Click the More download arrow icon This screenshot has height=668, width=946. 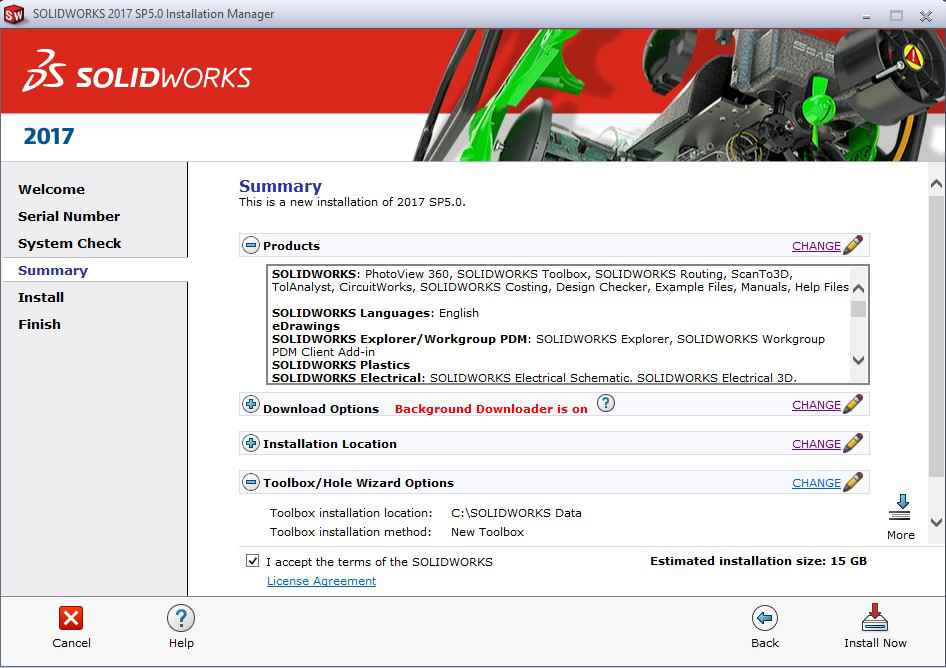click(x=900, y=507)
